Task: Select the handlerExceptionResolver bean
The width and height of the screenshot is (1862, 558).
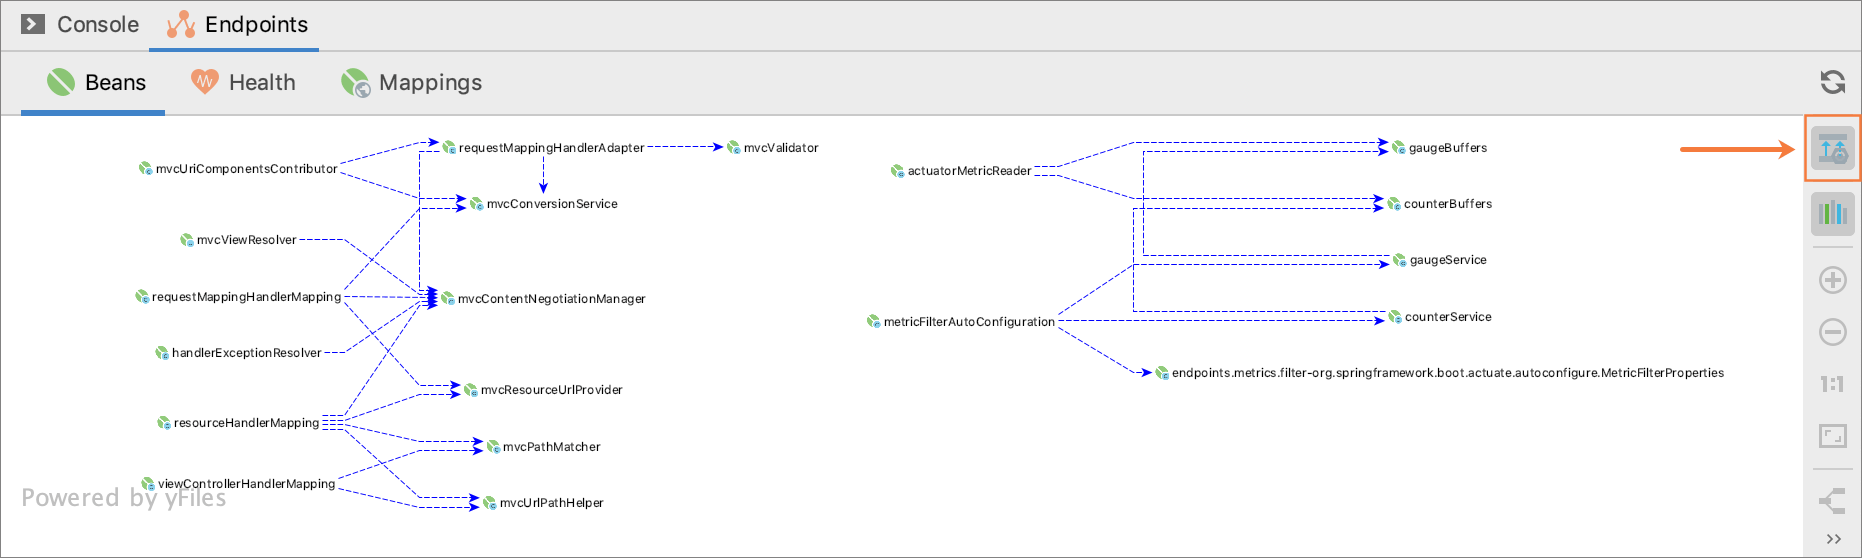Action: [x=238, y=353]
